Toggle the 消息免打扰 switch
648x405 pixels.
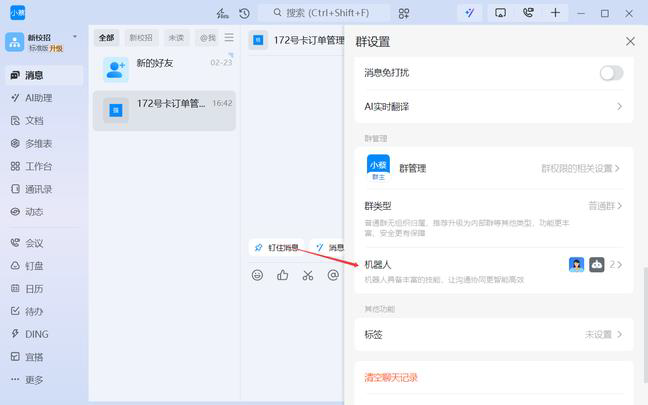click(x=611, y=73)
